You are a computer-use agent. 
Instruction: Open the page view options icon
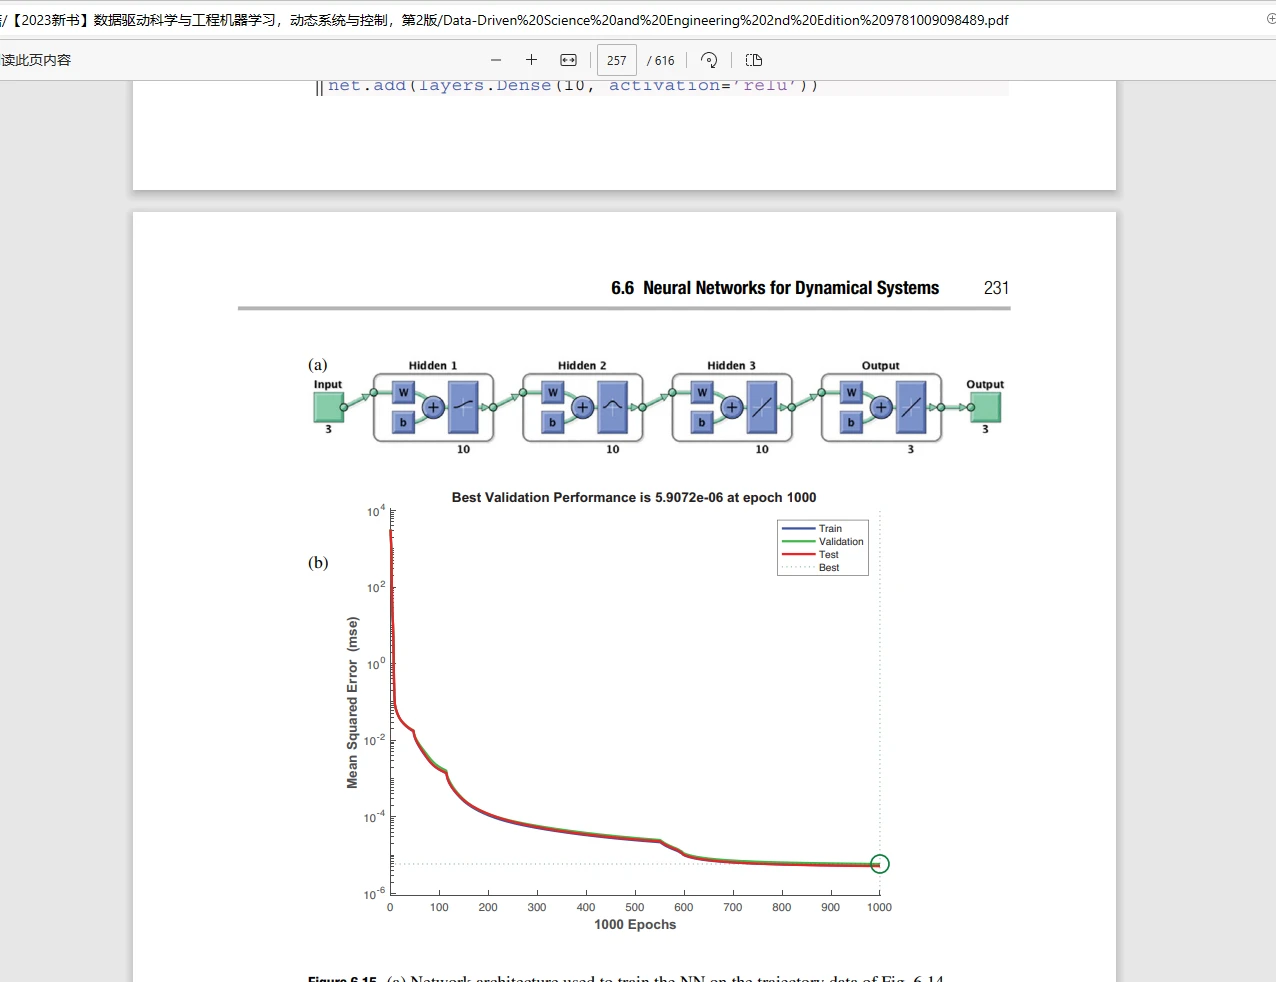pos(754,60)
